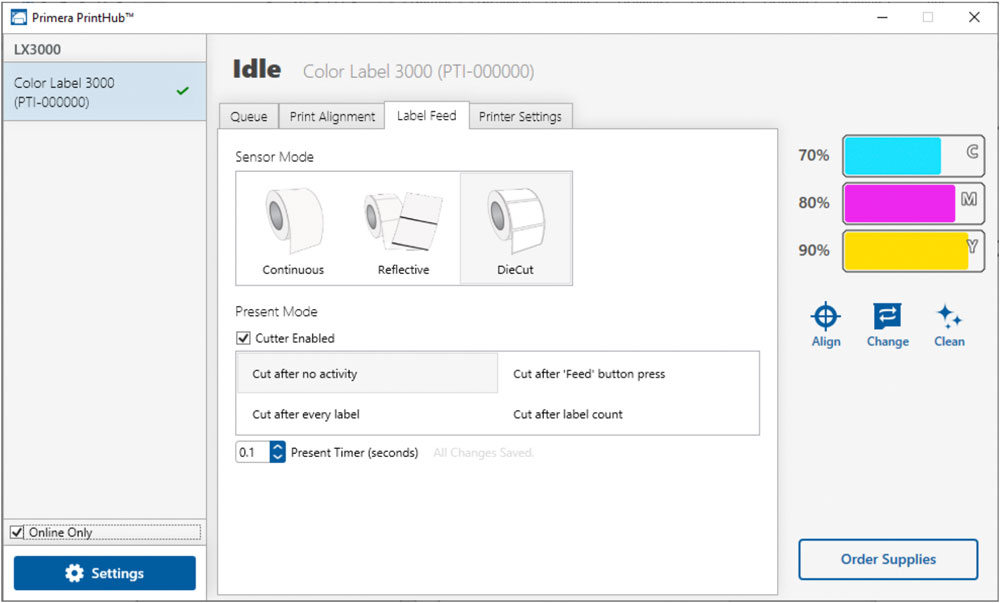Click the 70% cyan ink percentage
Image resolution: width=1000 pixels, height=603 pixels.
(x=814, y=156)
